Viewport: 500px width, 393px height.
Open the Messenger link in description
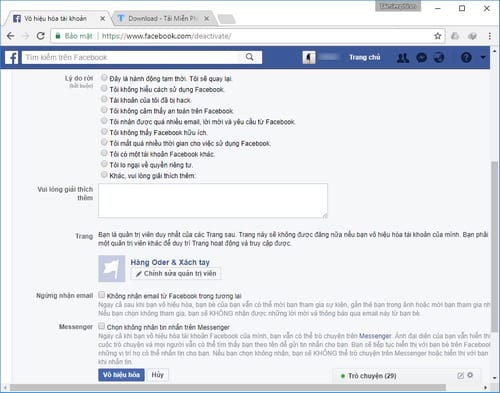point(375,336)
